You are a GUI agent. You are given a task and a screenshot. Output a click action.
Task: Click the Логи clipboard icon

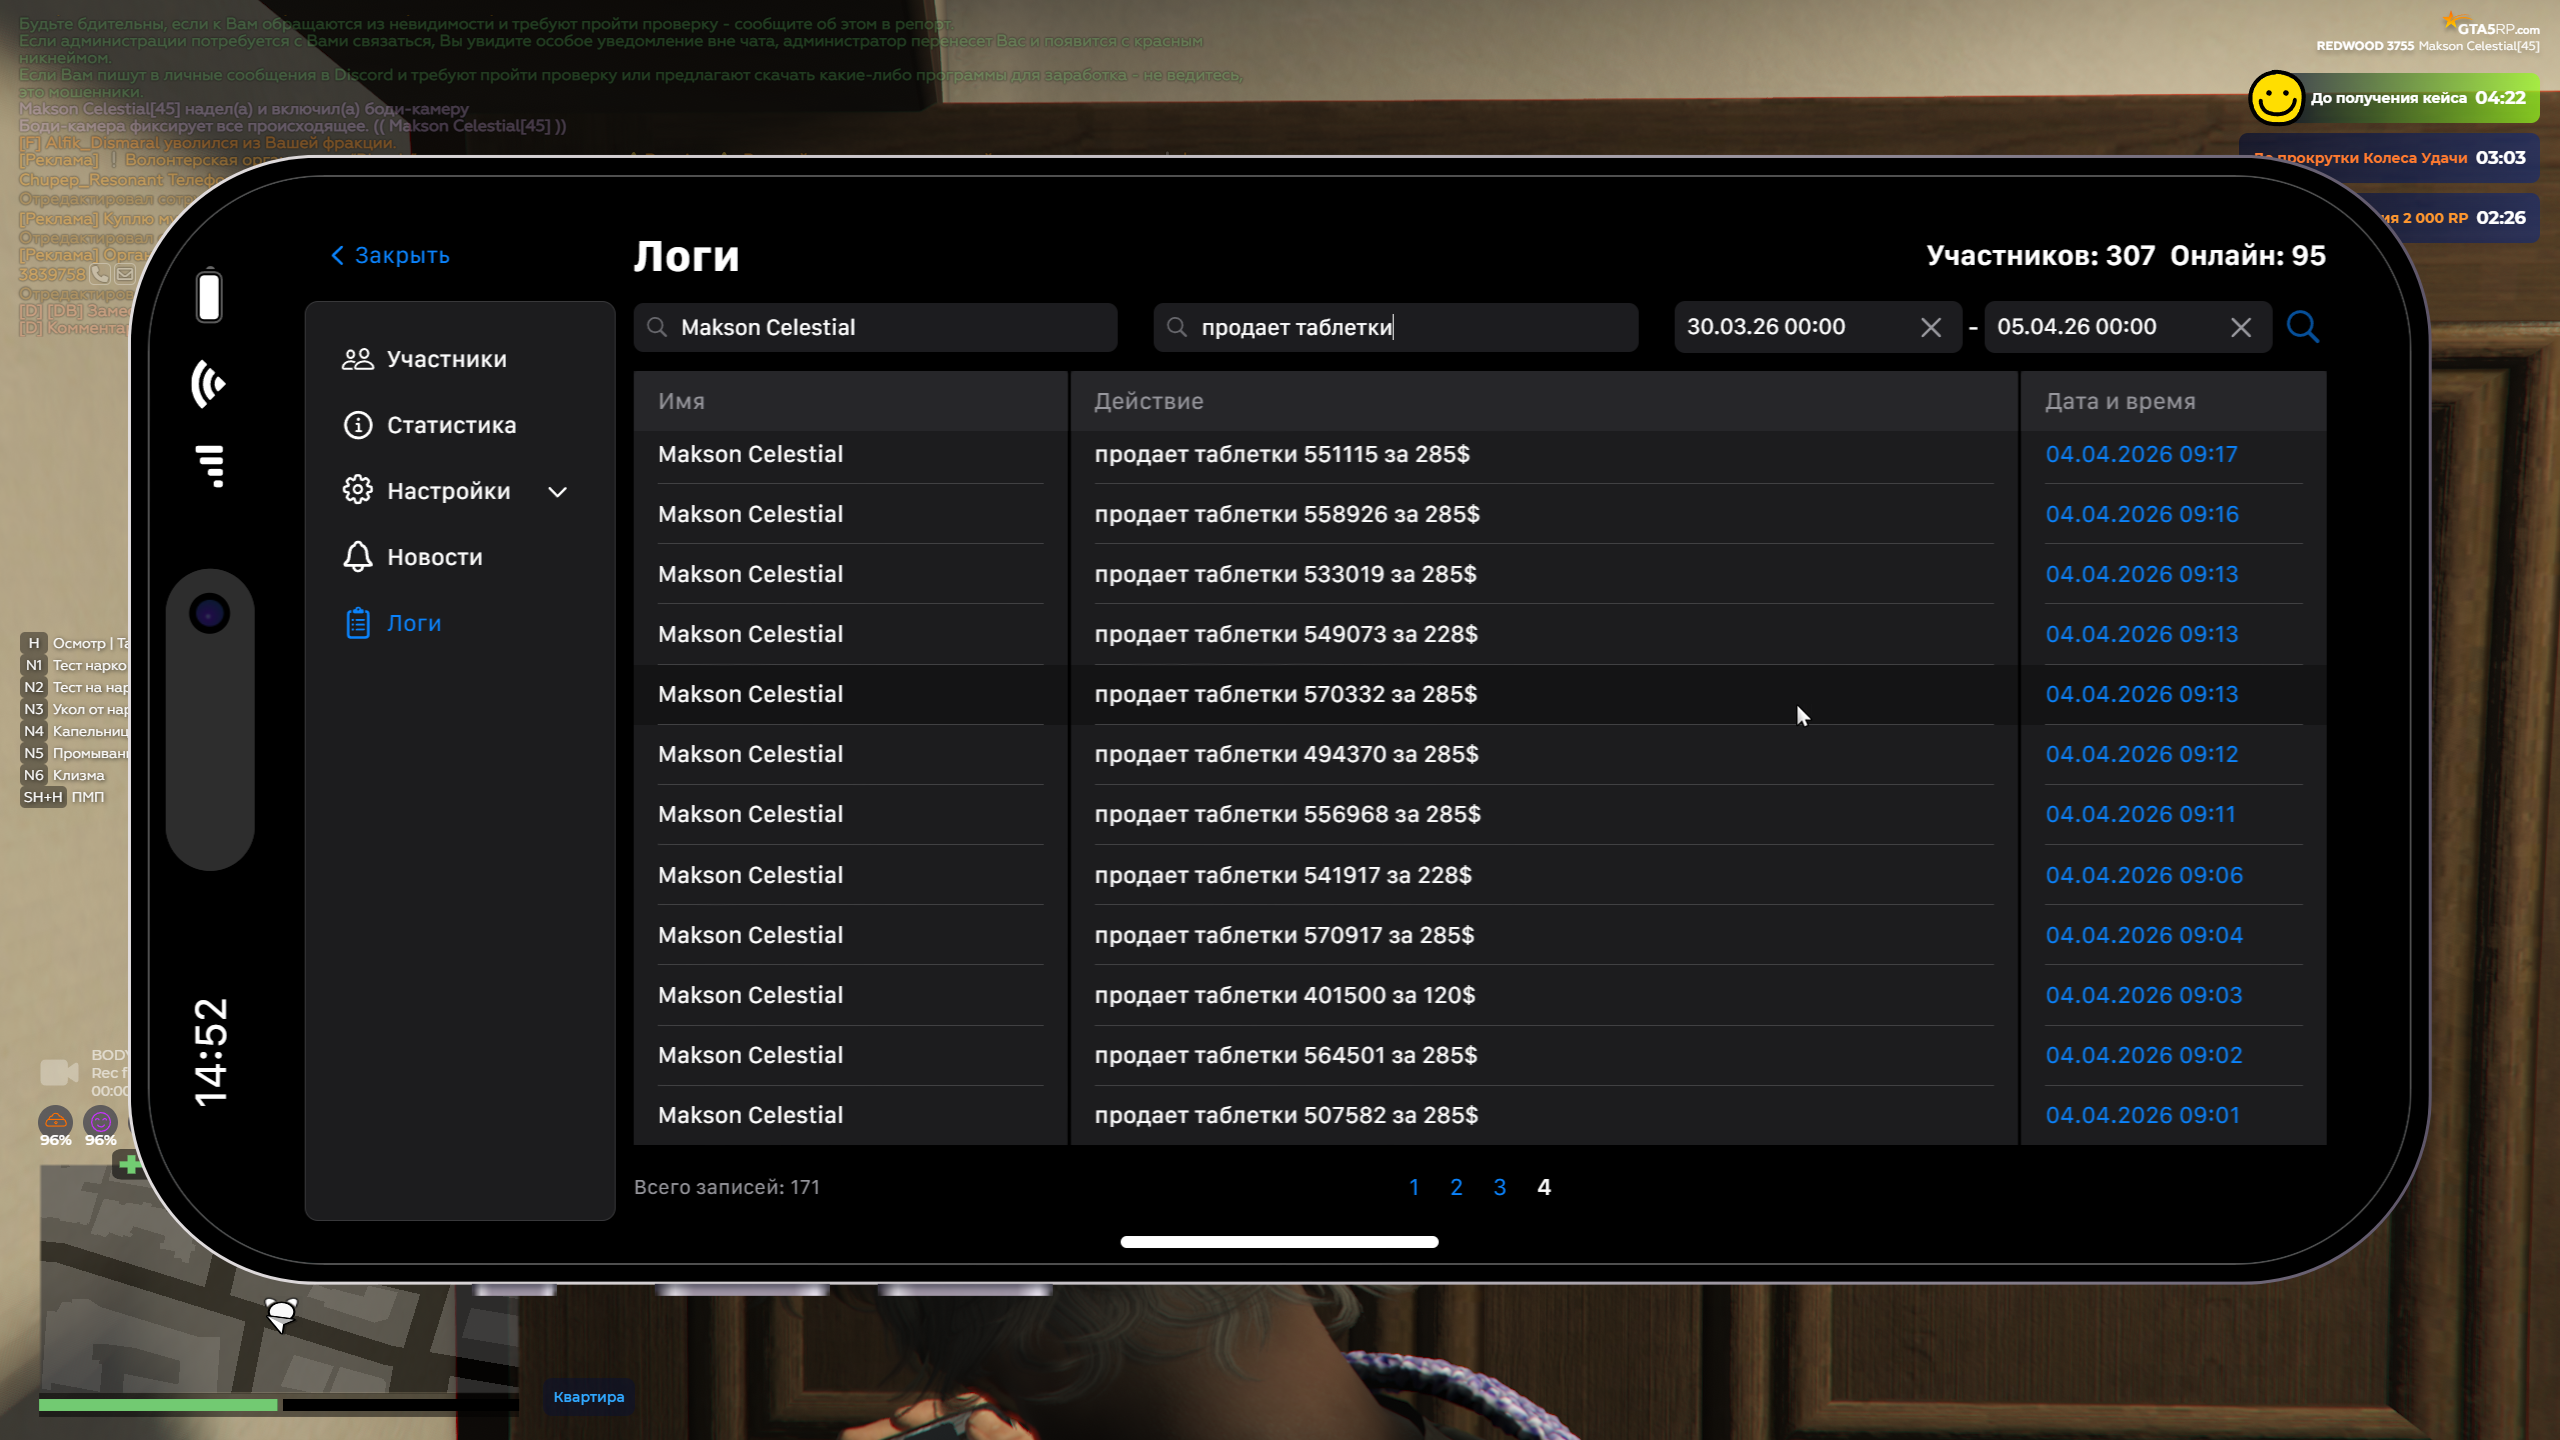click(x=358, y=623)
